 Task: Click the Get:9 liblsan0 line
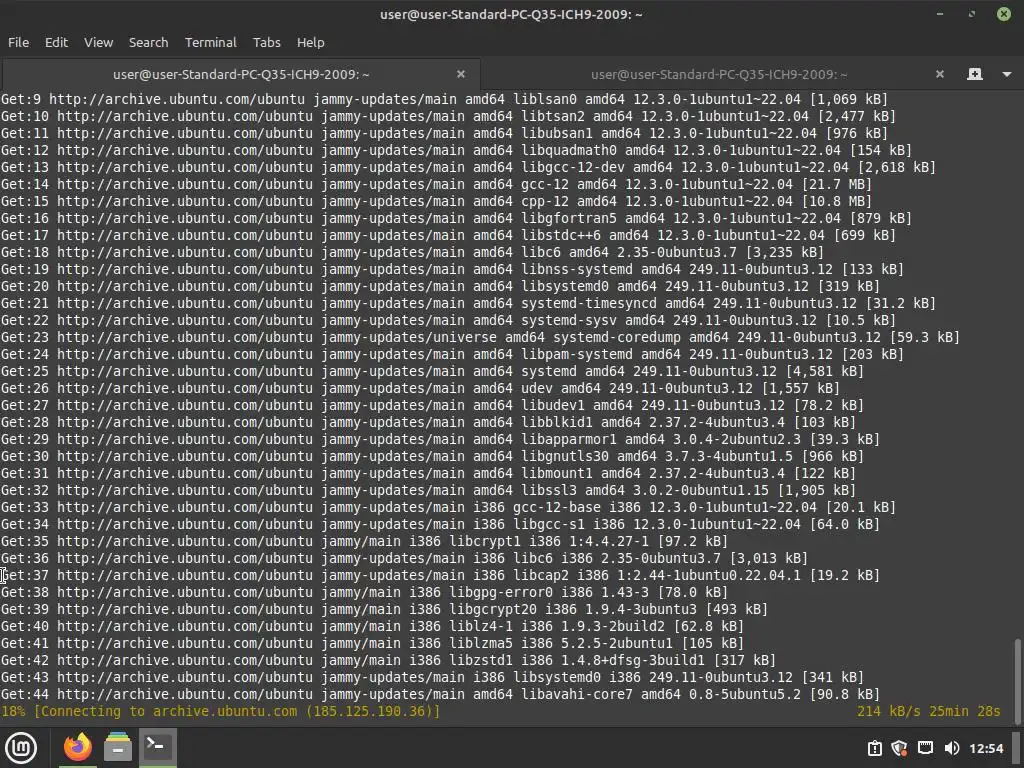click(444, 99)
